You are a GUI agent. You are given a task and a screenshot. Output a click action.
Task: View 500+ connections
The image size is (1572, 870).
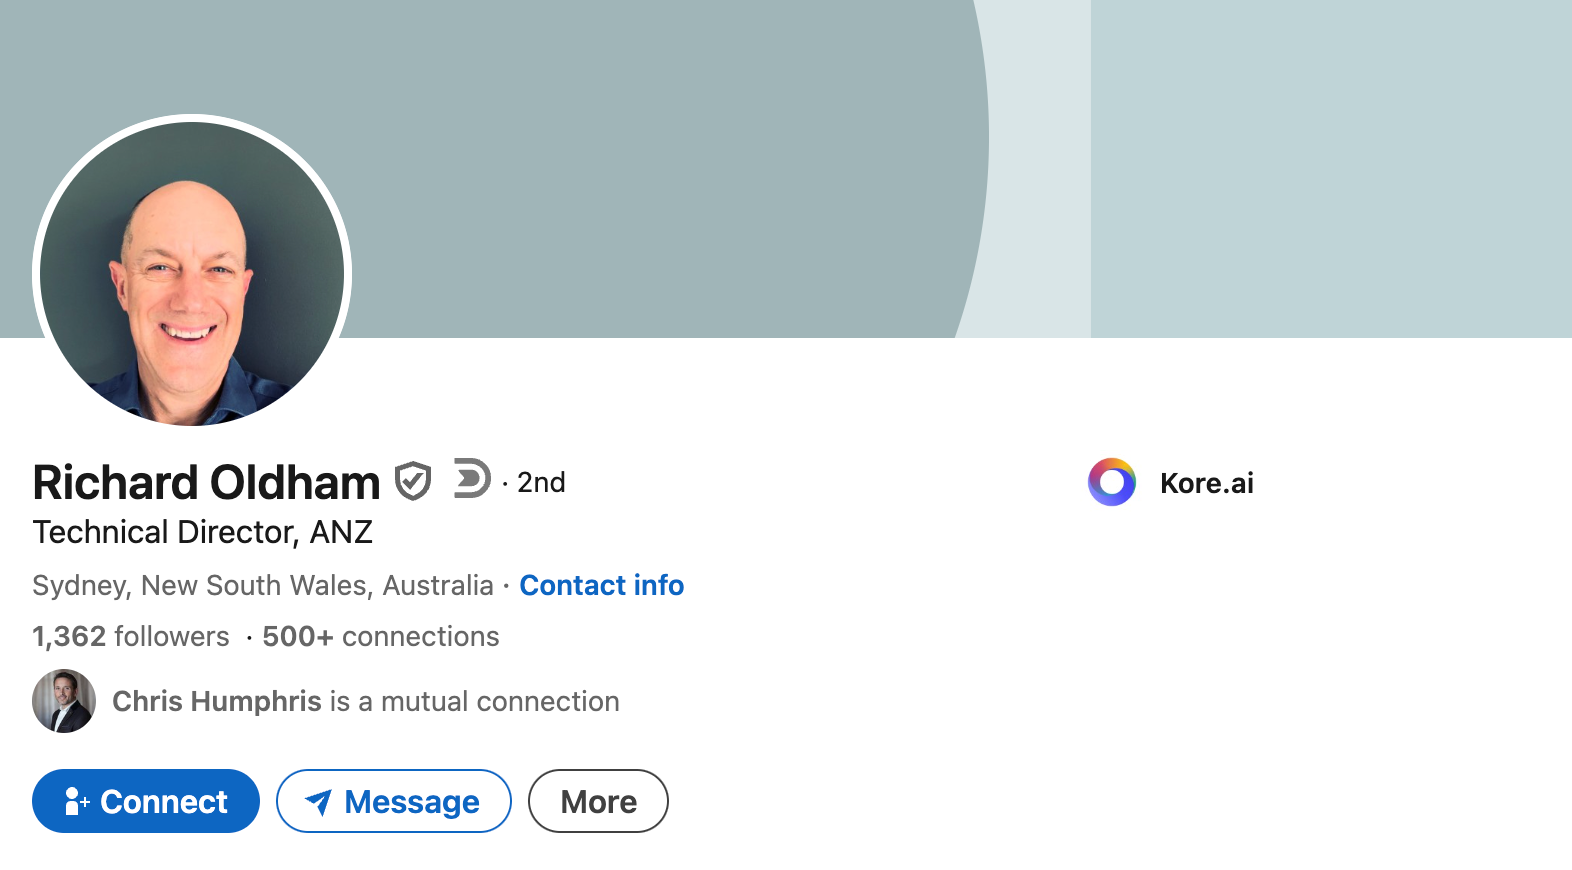coord(380,636)
